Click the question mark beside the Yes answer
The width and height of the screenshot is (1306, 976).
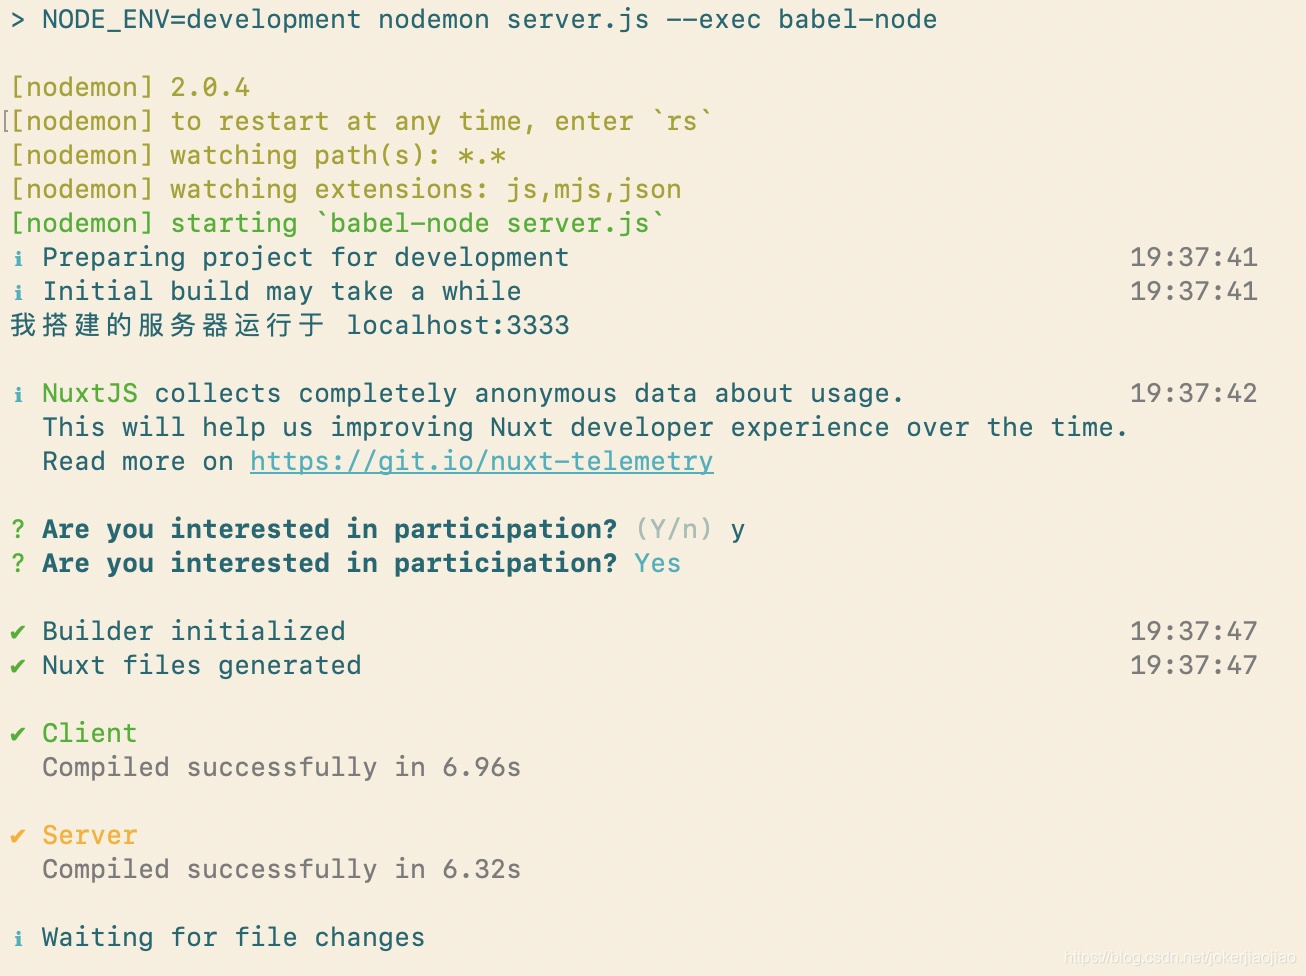(18, 563)
